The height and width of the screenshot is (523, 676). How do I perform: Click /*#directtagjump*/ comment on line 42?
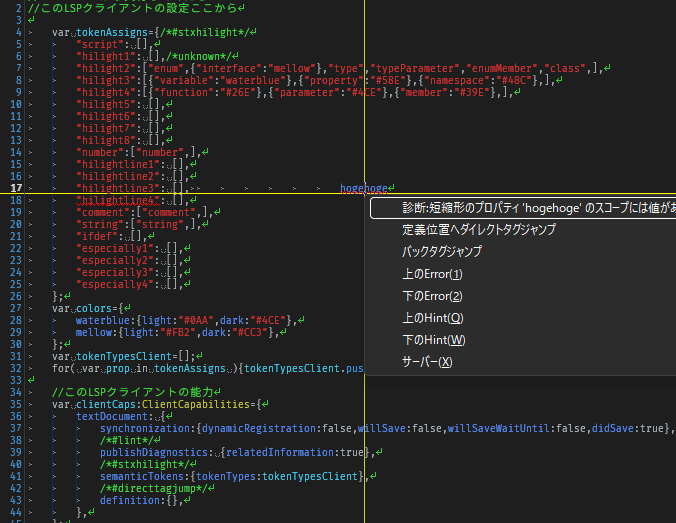coord(154,489)
